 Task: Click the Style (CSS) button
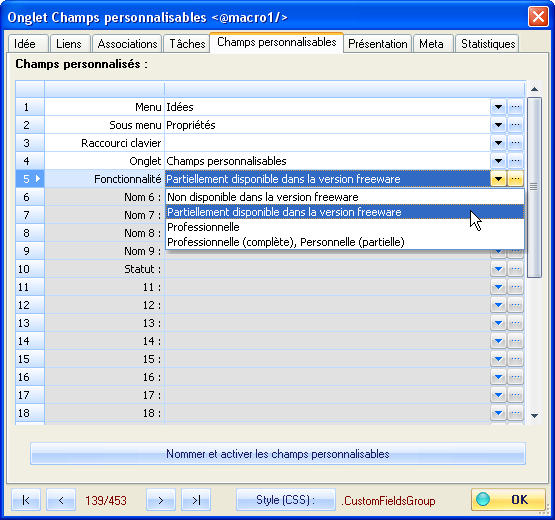pyautogui.click(x=286, y=500)
